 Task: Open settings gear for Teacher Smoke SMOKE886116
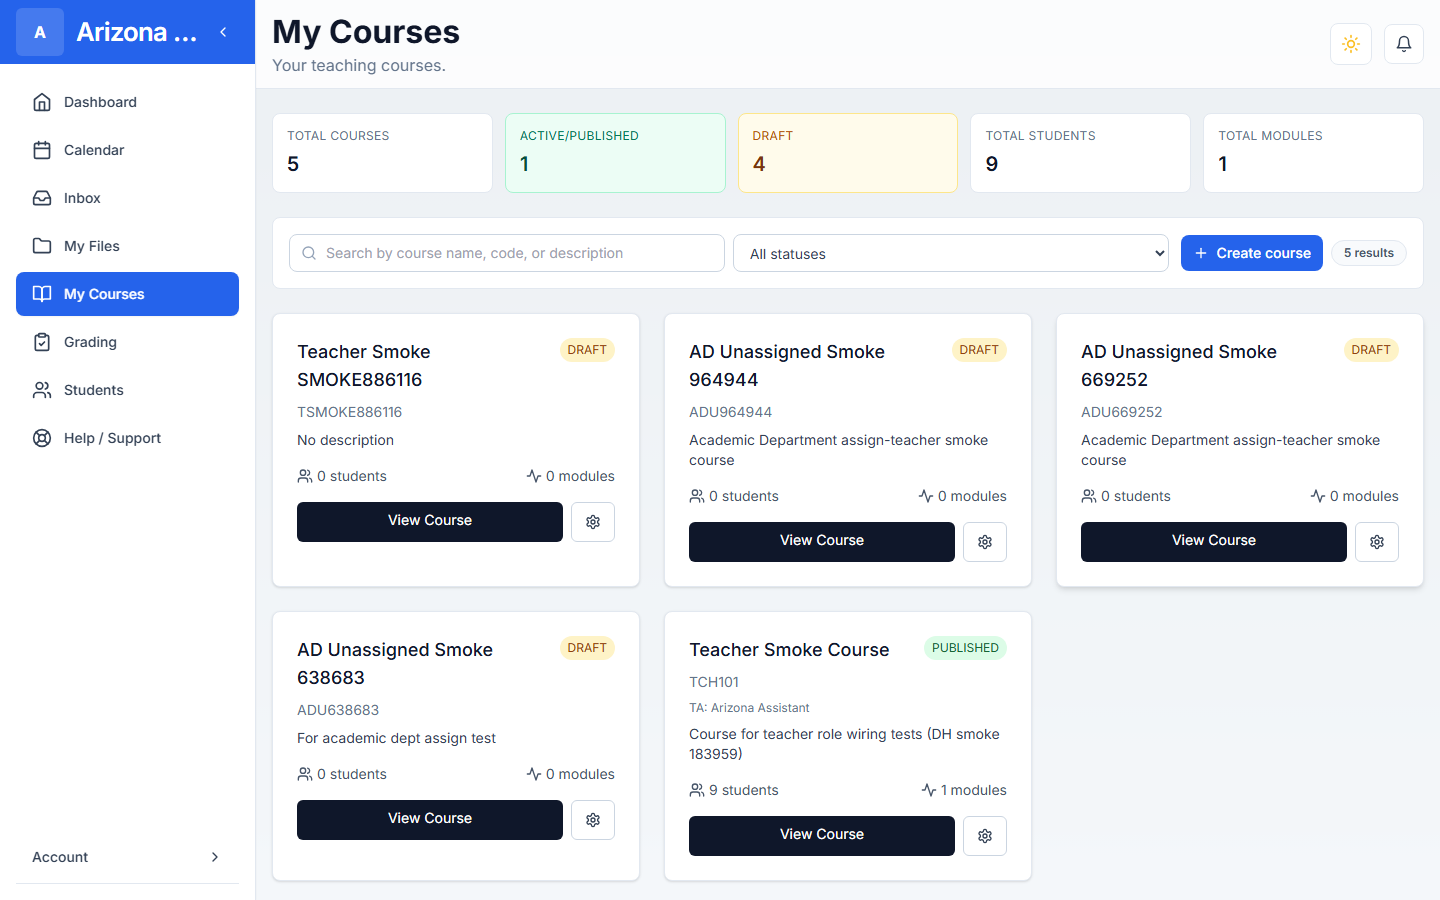click(593, 522)
